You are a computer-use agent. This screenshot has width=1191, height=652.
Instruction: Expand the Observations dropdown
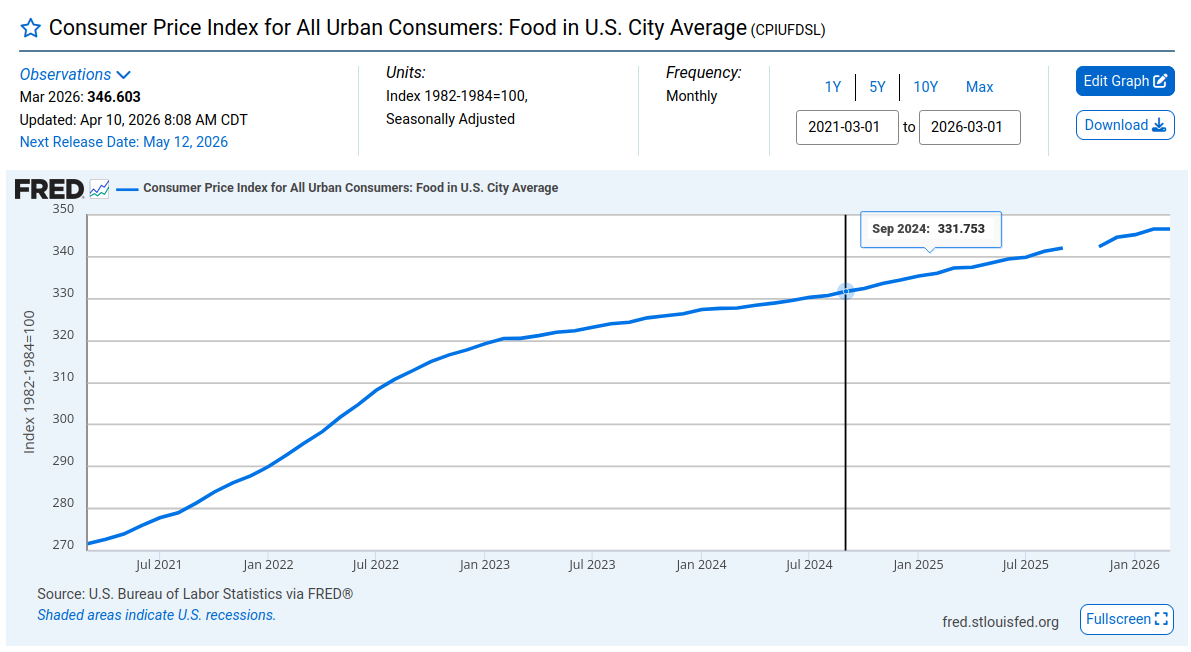coord(75,74)
